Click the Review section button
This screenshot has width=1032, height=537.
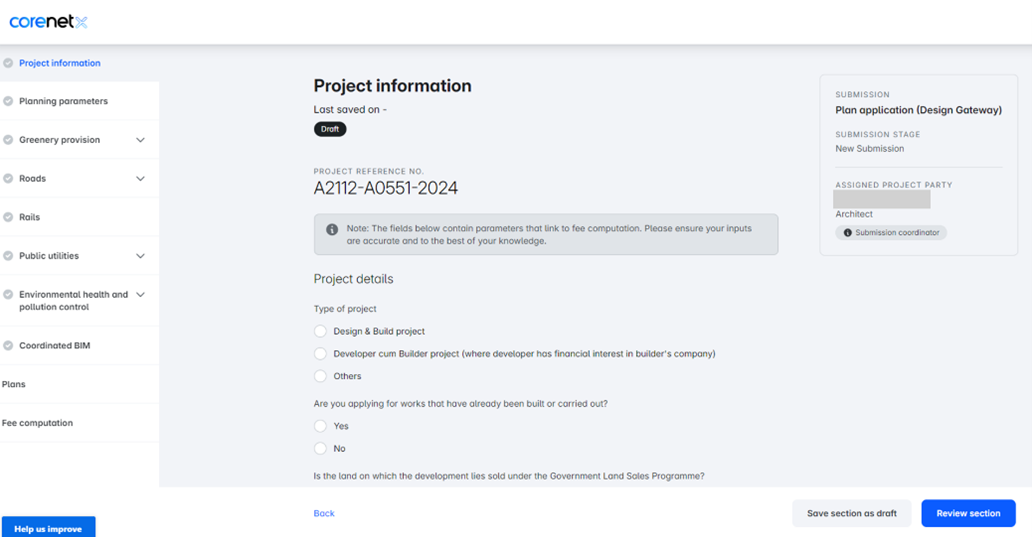point(967,513)
